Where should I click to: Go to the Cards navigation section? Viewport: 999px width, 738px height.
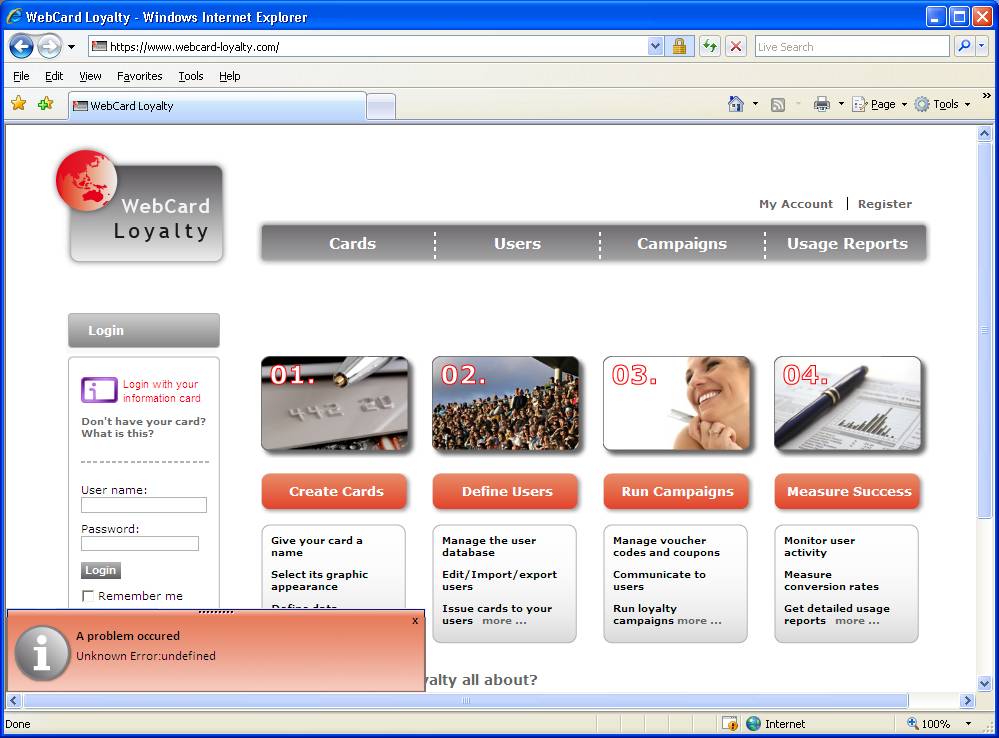click(x=352, y=243)
